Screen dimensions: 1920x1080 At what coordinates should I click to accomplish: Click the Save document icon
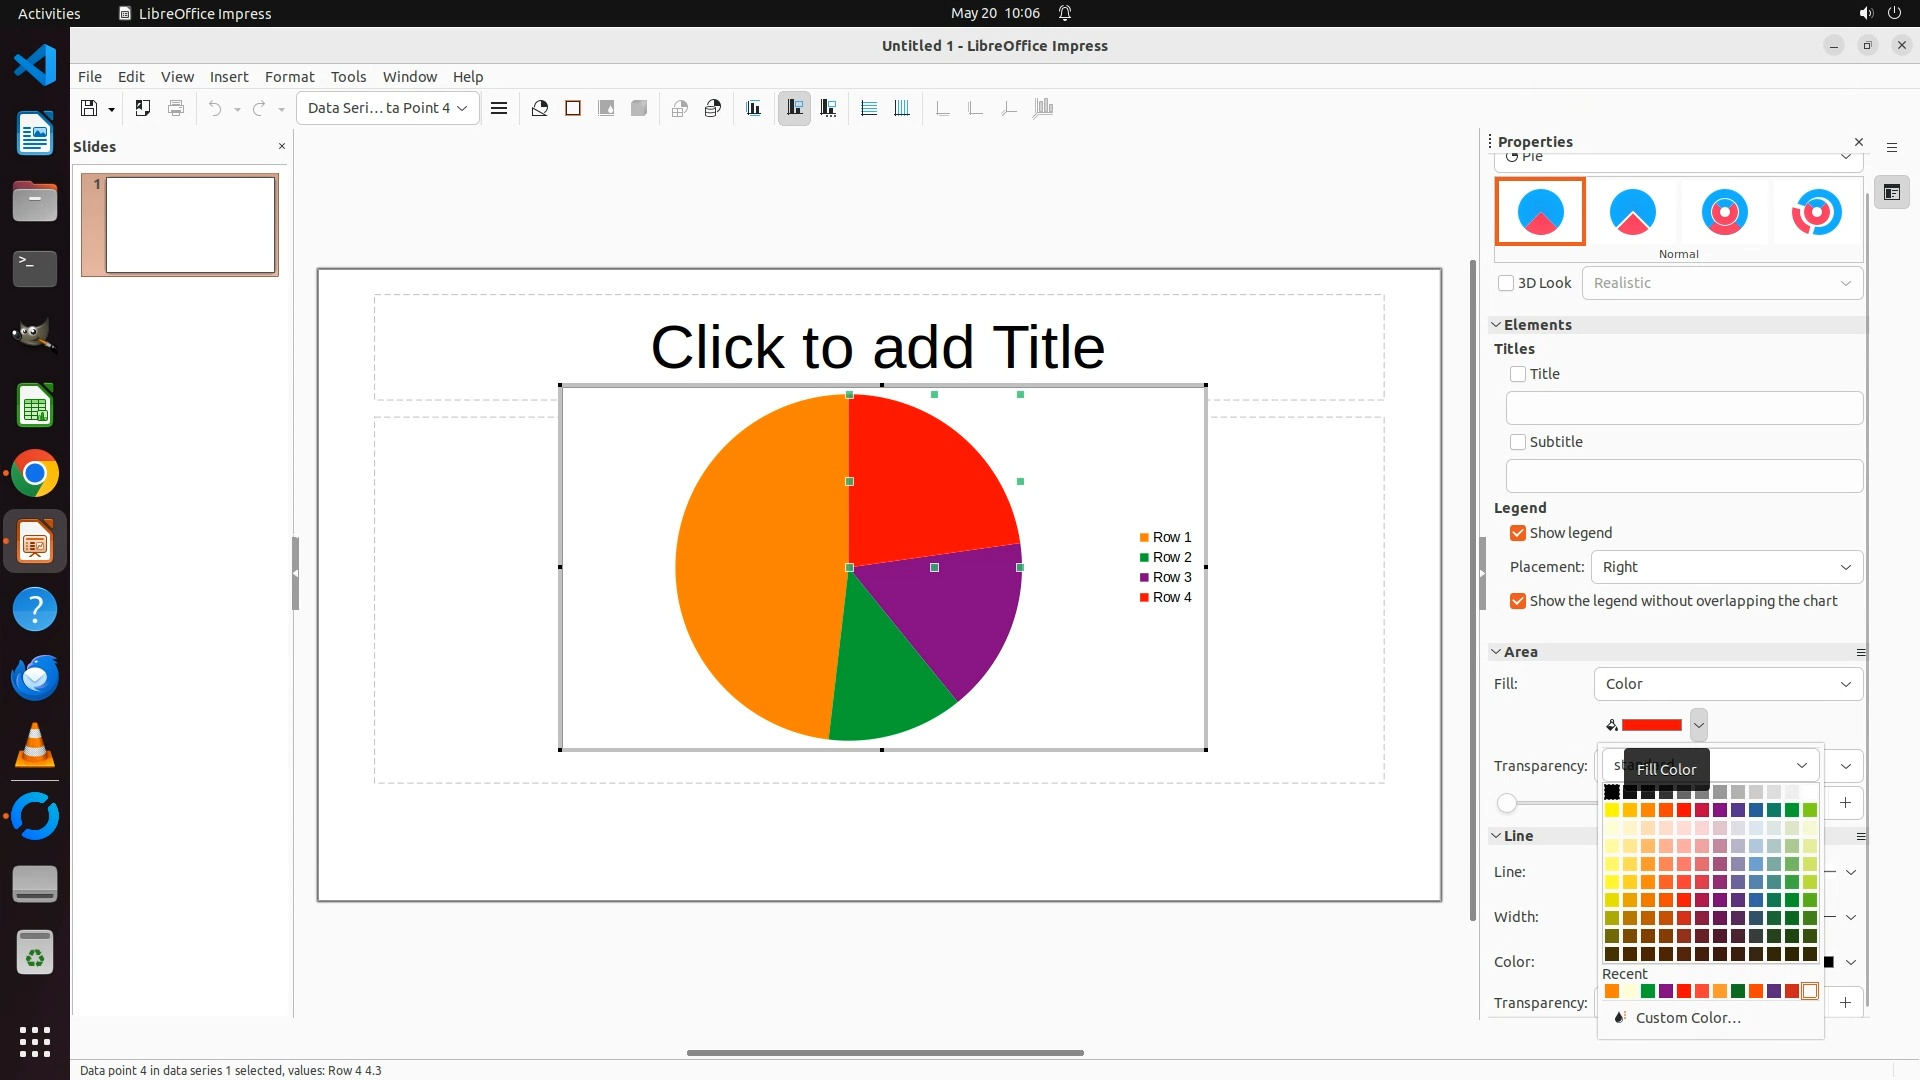click(x=89, y=108)
